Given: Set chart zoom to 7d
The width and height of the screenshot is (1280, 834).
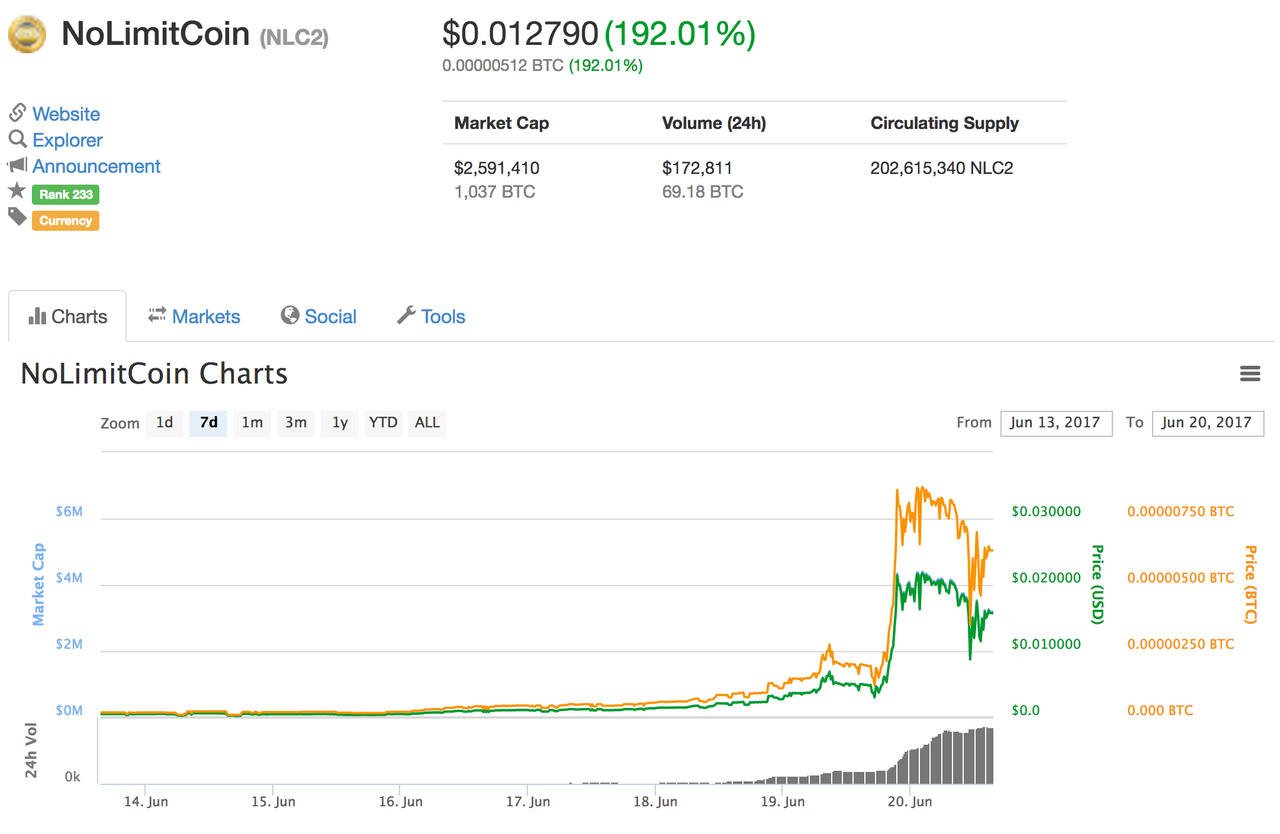Looking at the screenshot, I should click(x=208, y=422).
